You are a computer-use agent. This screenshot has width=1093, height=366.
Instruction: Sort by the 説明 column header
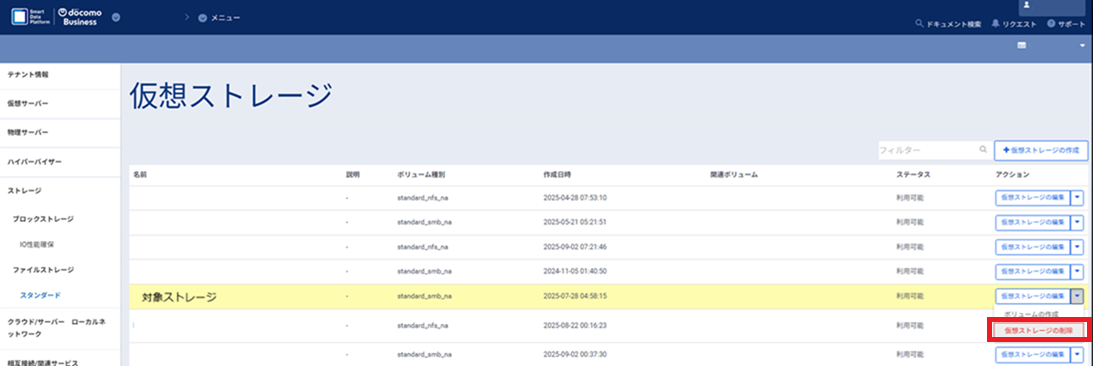click(353, 174)
